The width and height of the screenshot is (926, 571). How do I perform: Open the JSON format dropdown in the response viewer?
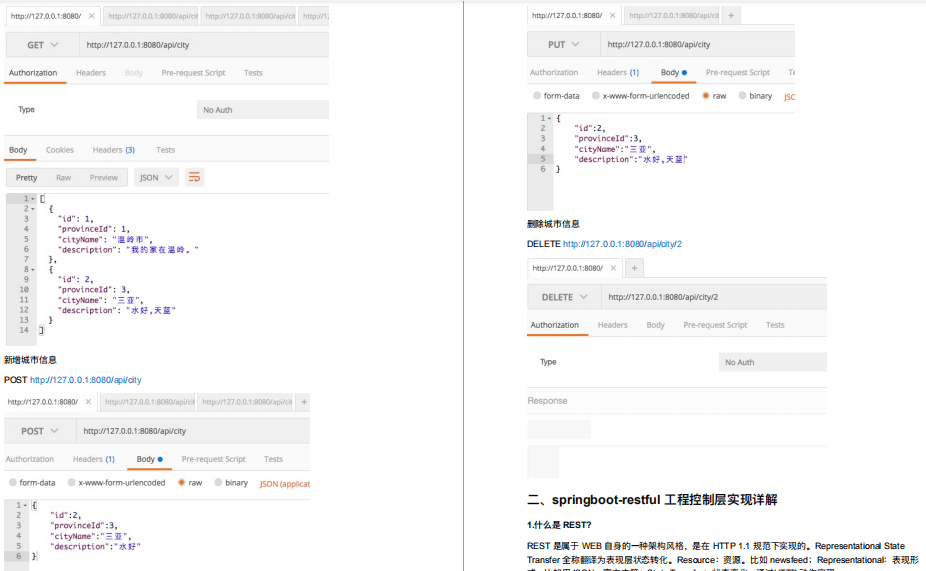[x=156, y=177]
